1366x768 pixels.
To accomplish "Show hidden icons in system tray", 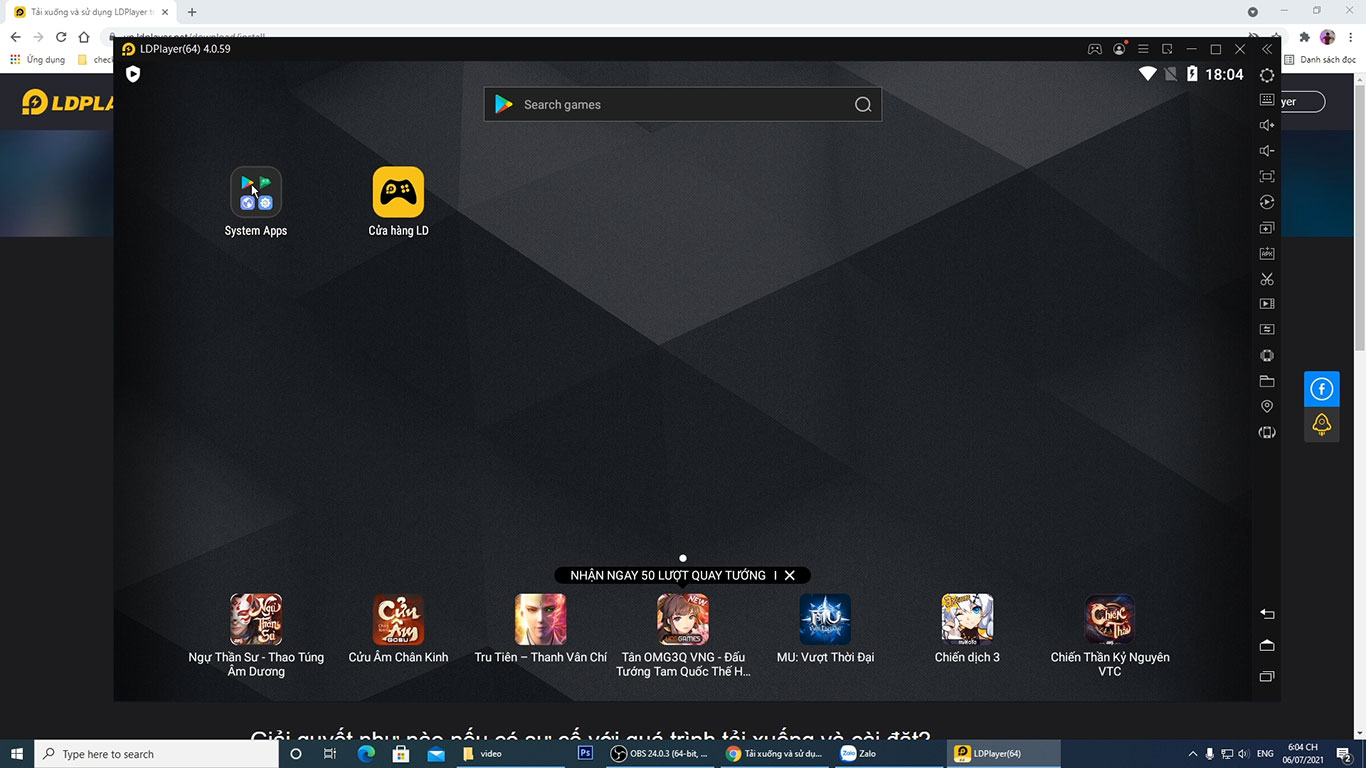I will tap(1192, 754).
